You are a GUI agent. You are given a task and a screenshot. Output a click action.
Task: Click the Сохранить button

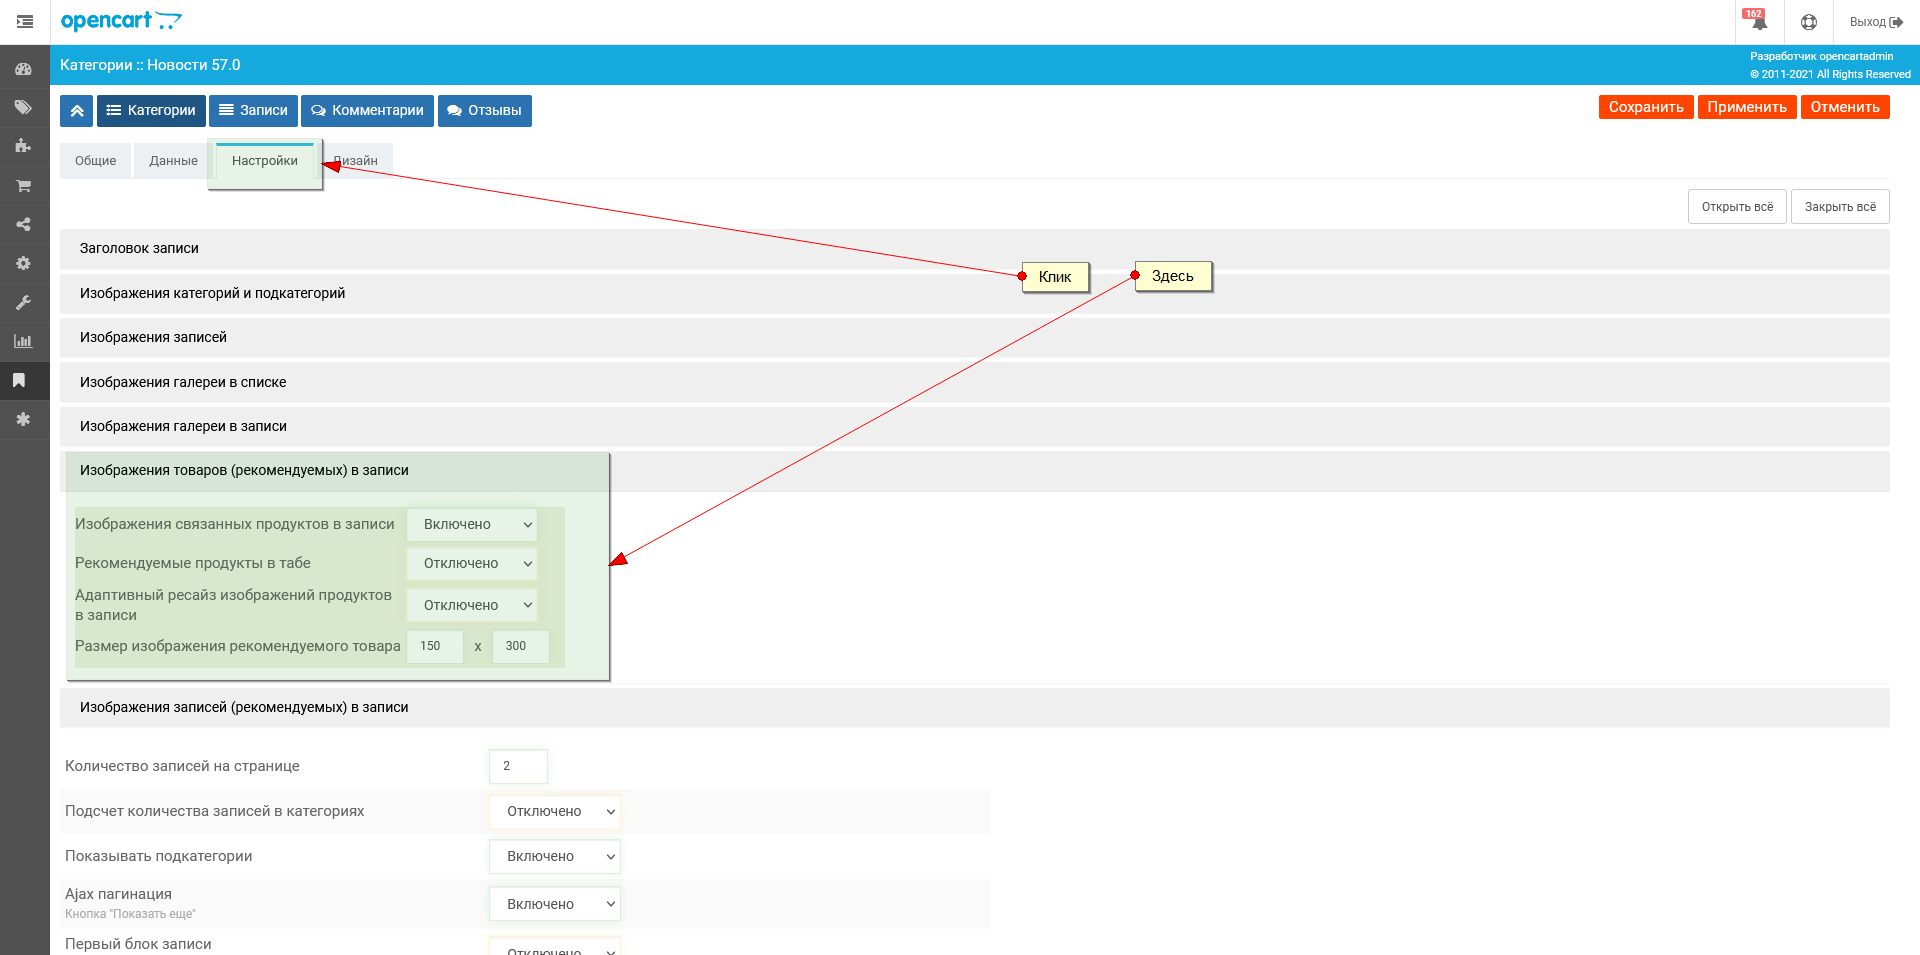[x=1646, y=107]
